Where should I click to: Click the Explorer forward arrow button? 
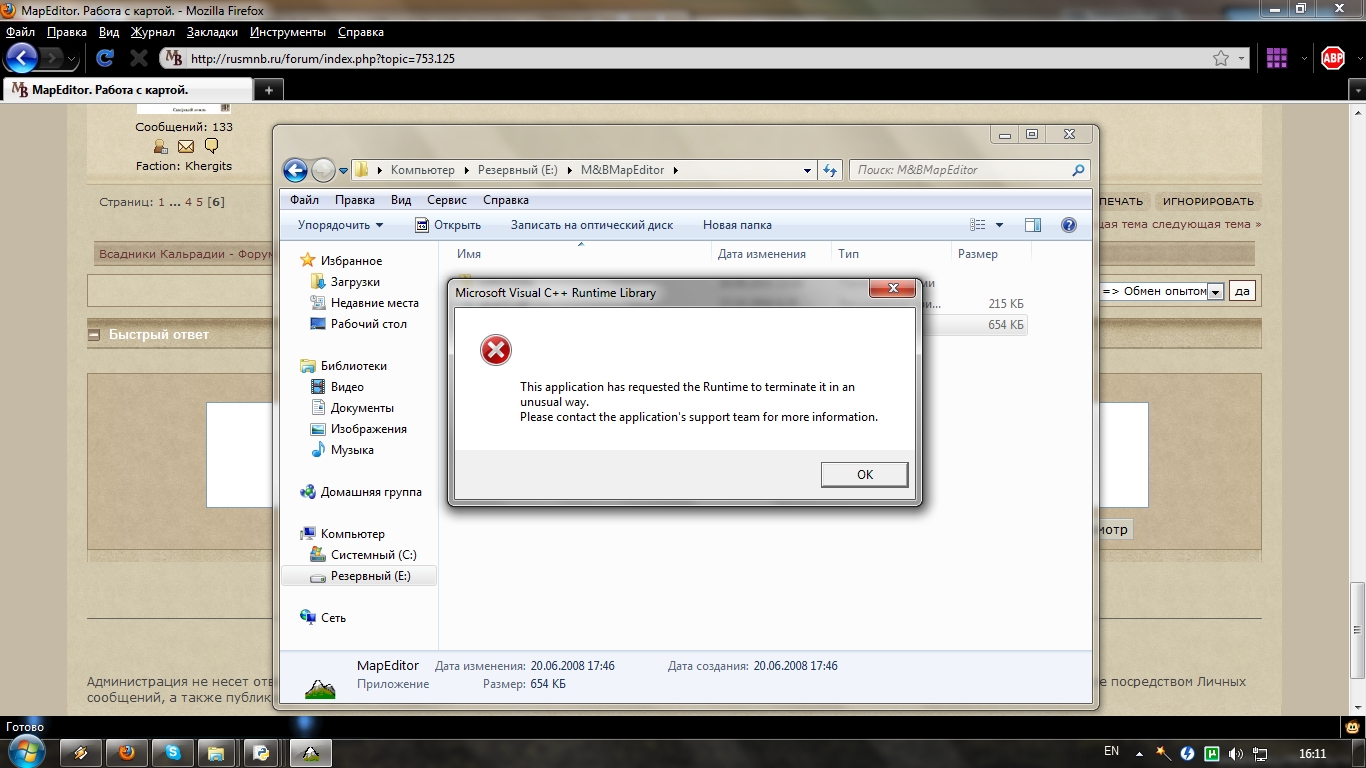coord(323,170)
